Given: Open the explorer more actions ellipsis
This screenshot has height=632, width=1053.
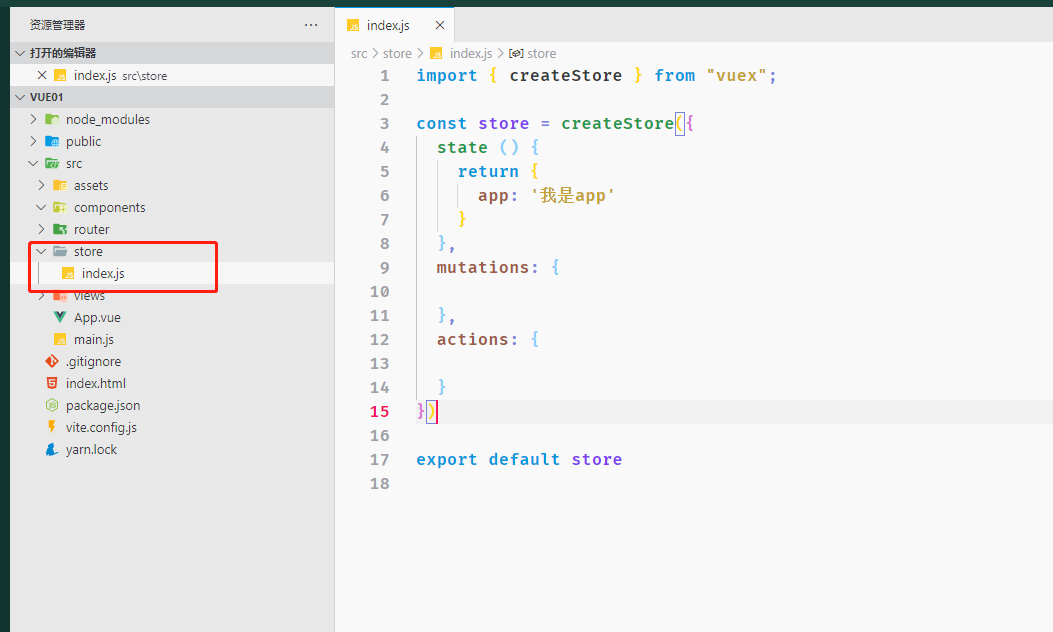Looking at the screenshot, I should 312,24.
